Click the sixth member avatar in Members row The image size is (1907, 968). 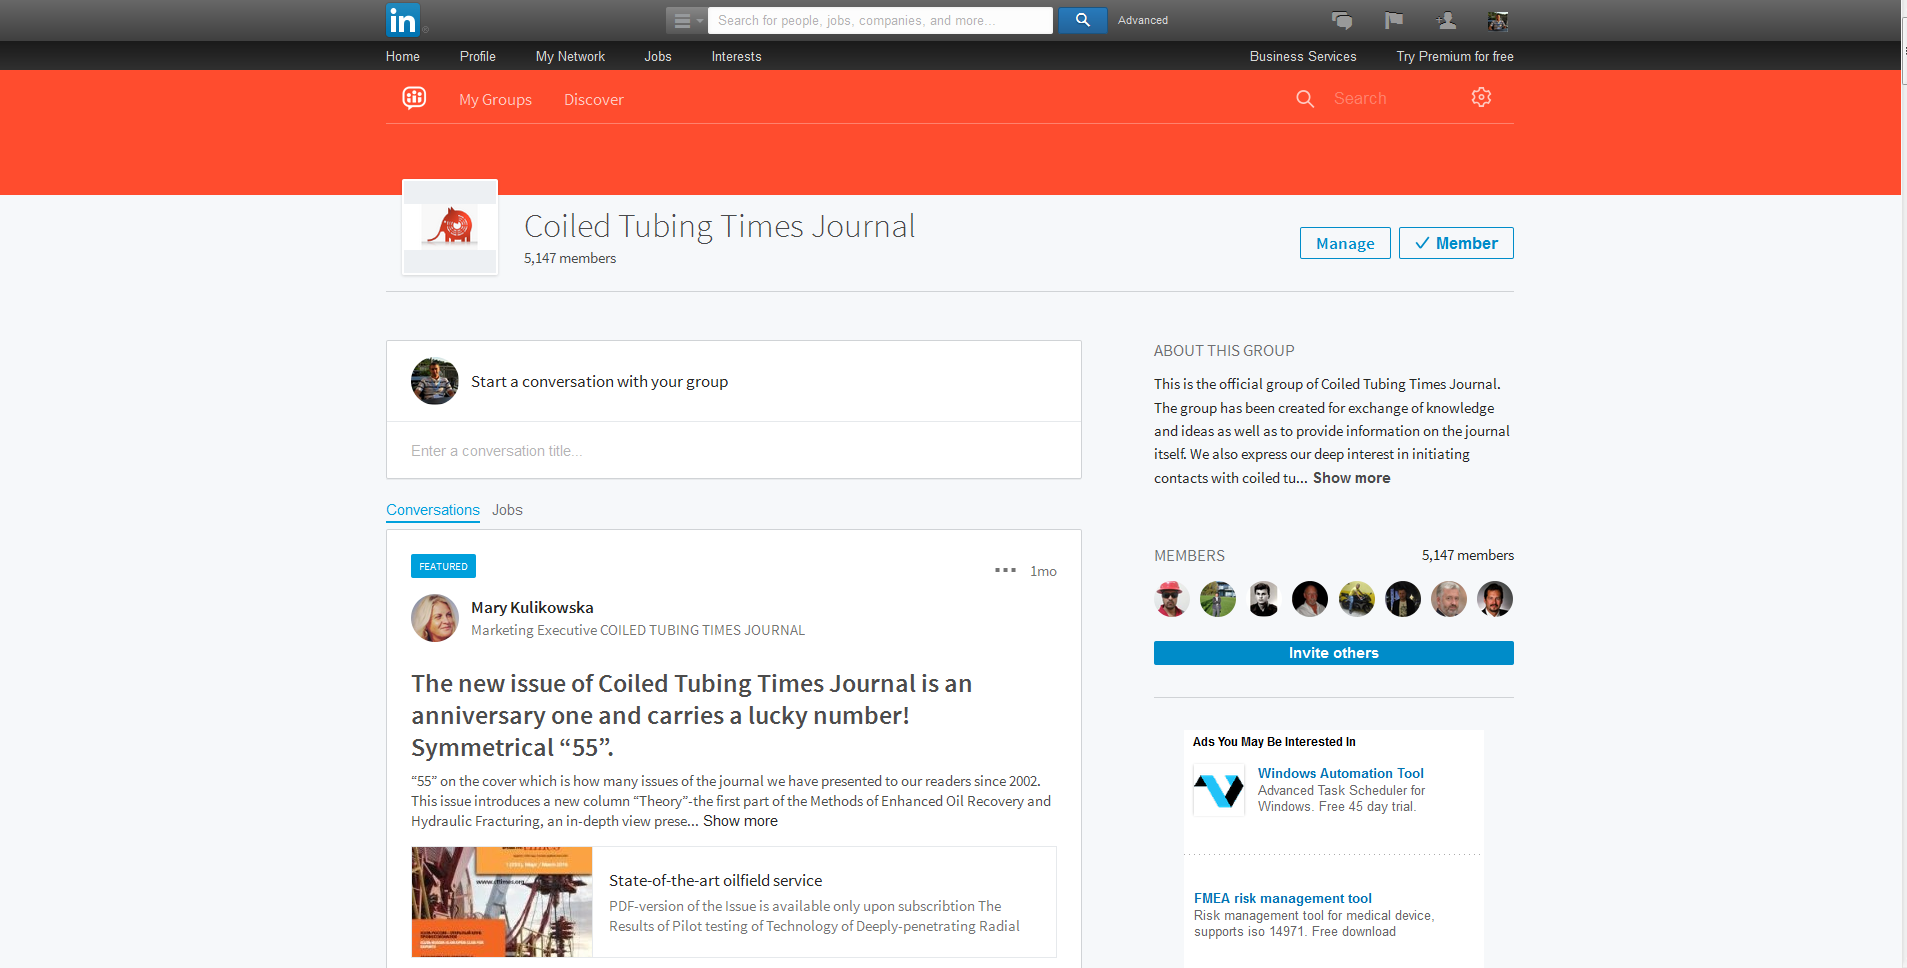[x=1403, y=599]
